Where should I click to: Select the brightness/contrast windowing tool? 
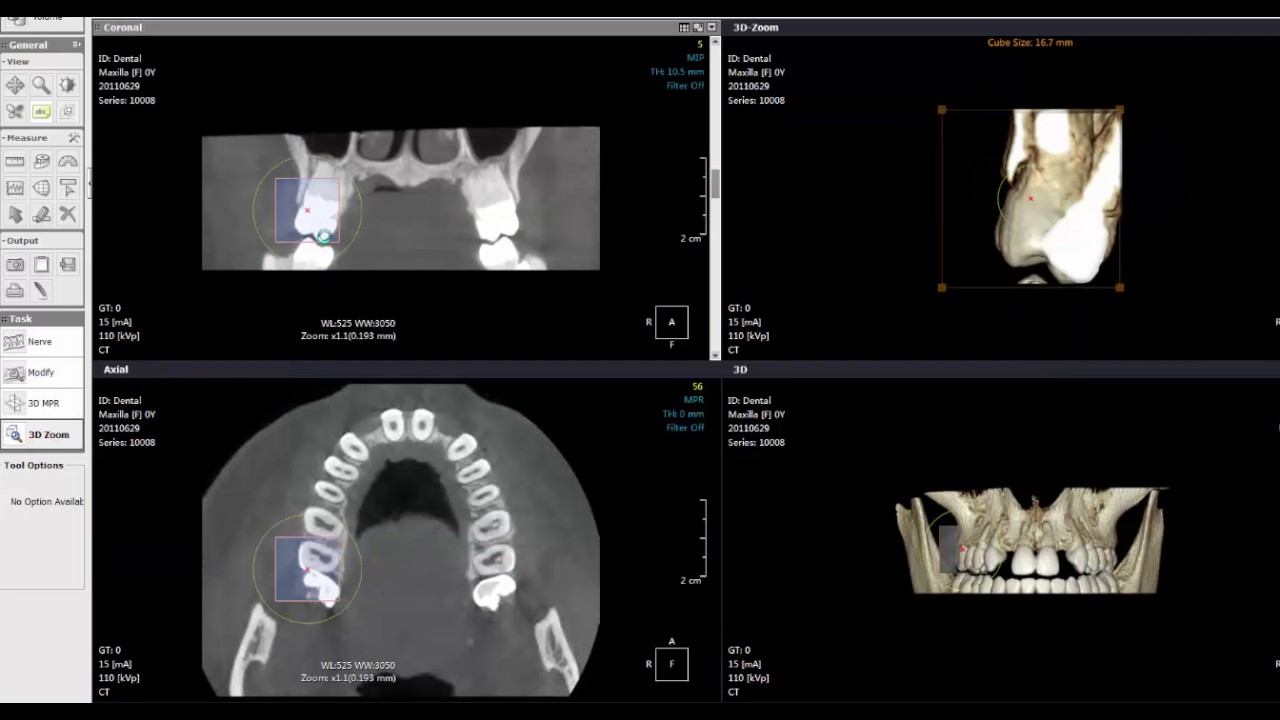67,85
